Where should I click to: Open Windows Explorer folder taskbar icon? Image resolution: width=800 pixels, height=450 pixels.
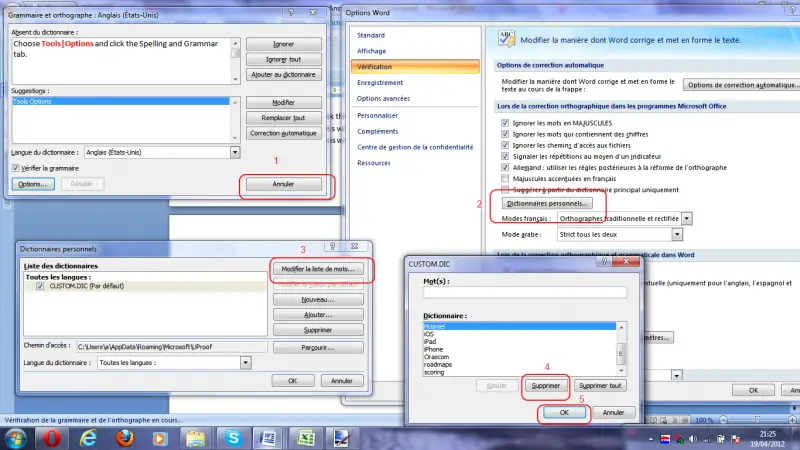(195, 438)
